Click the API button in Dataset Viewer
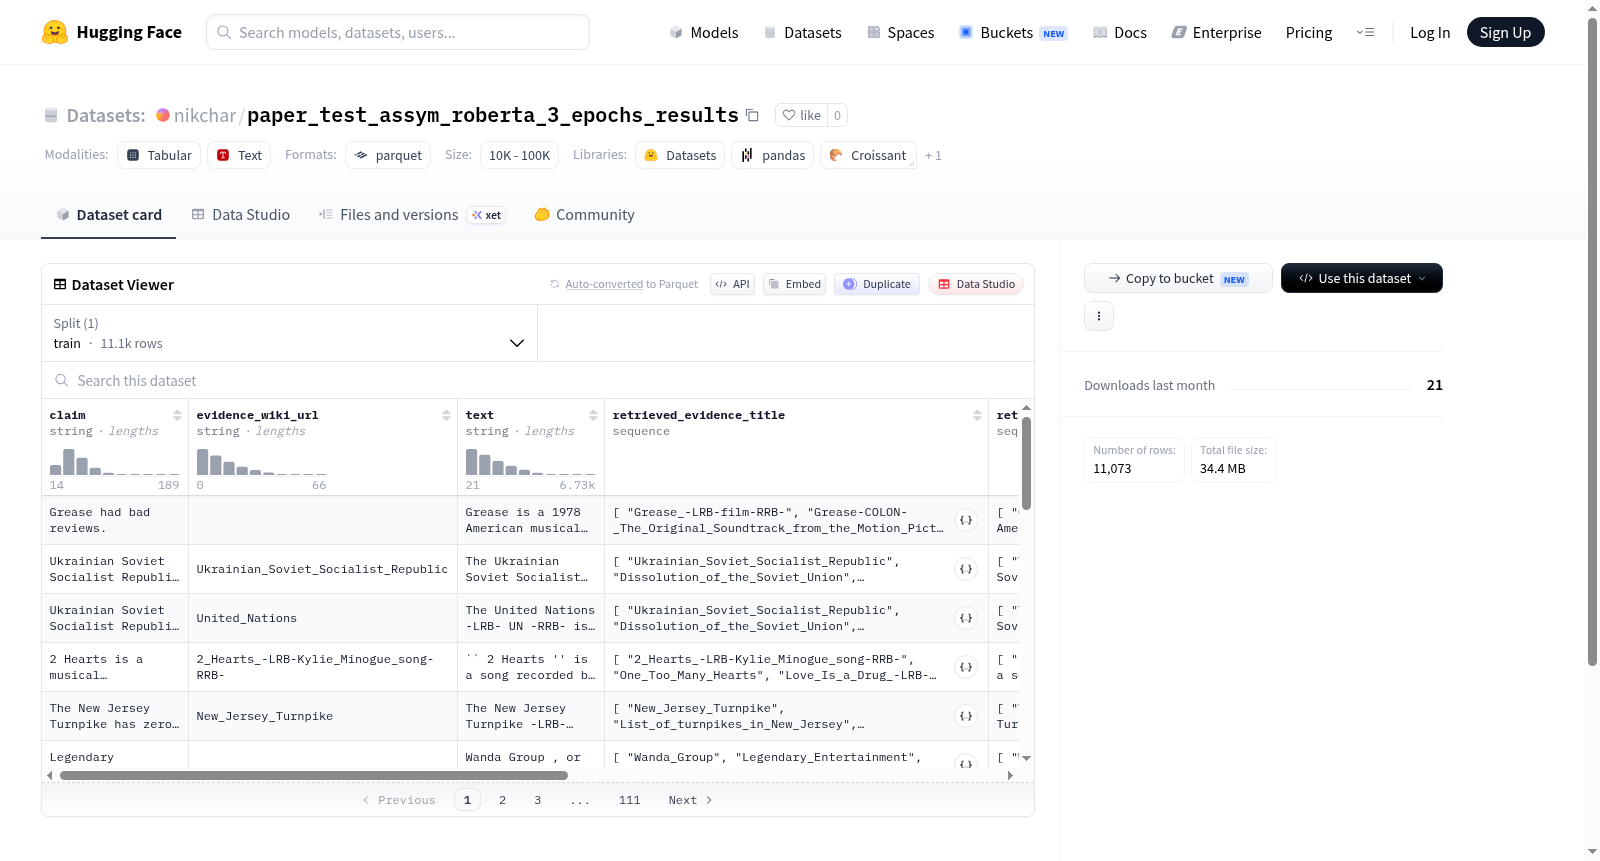The height and width of the screenshot is (861, 1600). (732, 284)
